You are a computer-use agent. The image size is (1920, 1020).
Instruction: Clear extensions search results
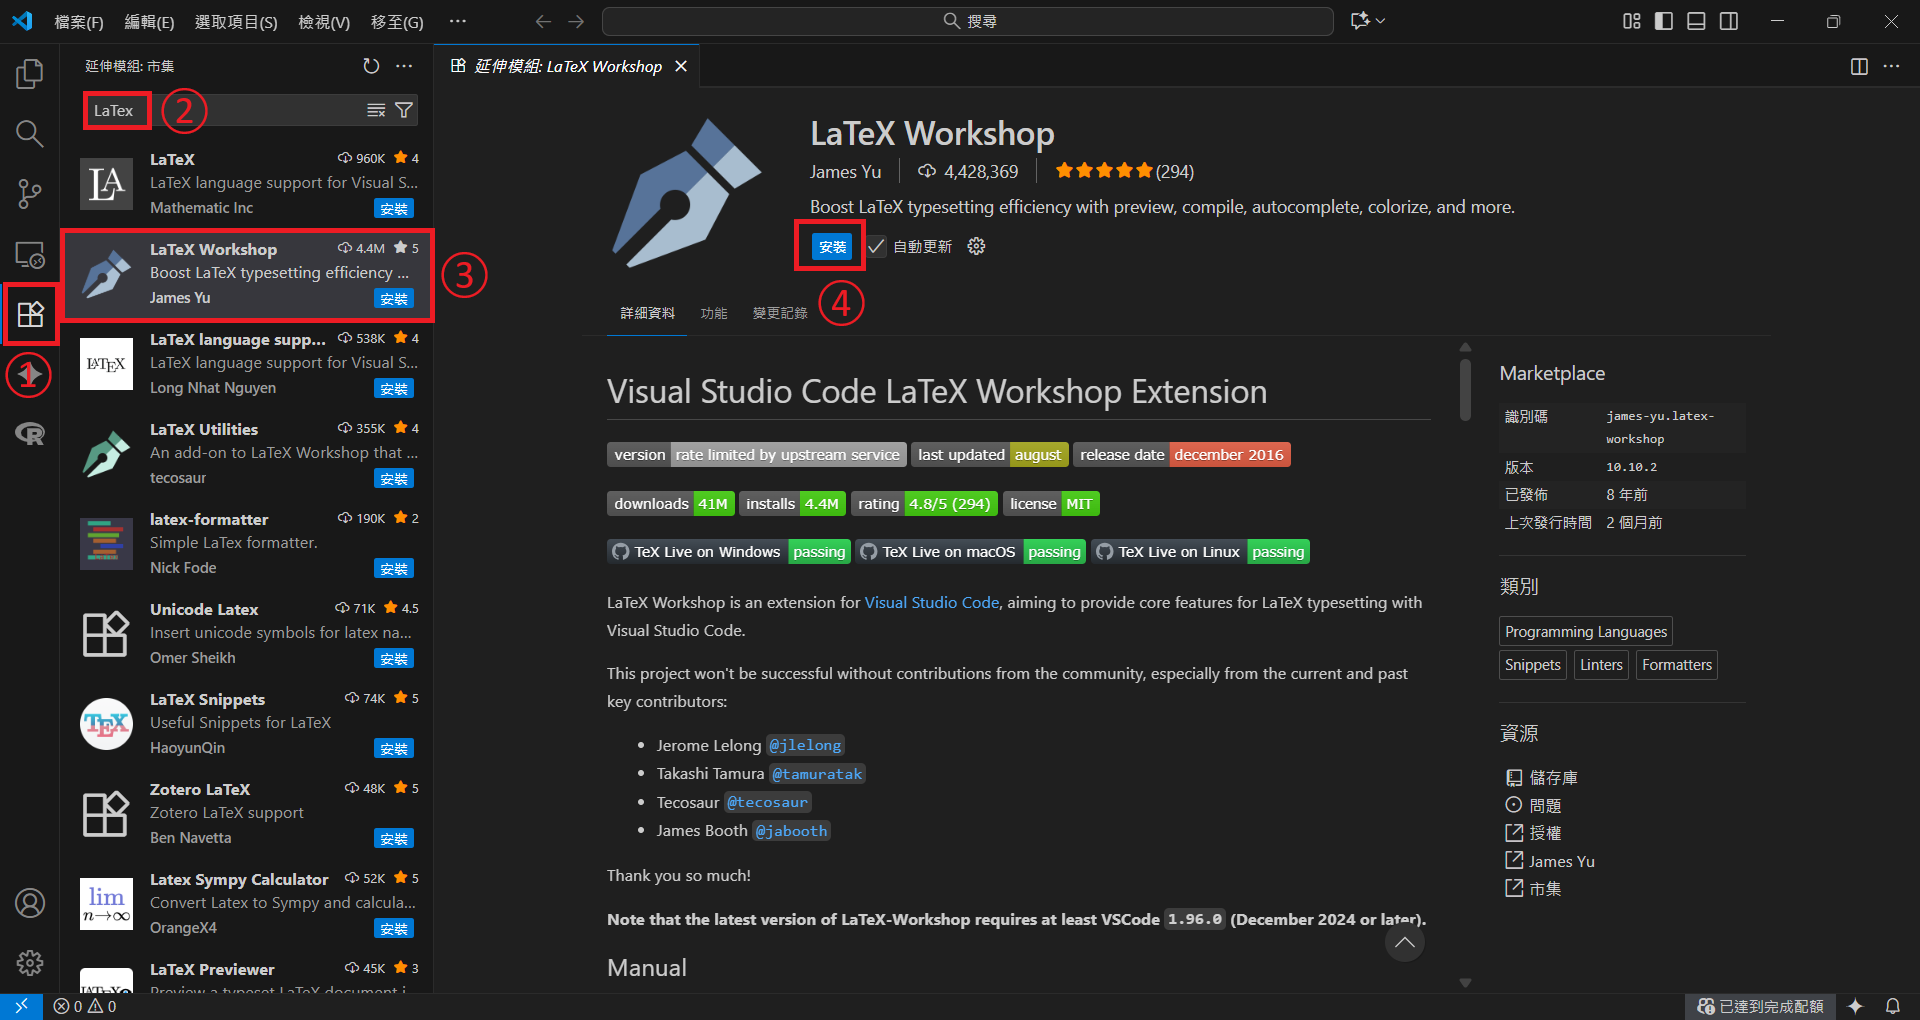(x=376, y=111)
